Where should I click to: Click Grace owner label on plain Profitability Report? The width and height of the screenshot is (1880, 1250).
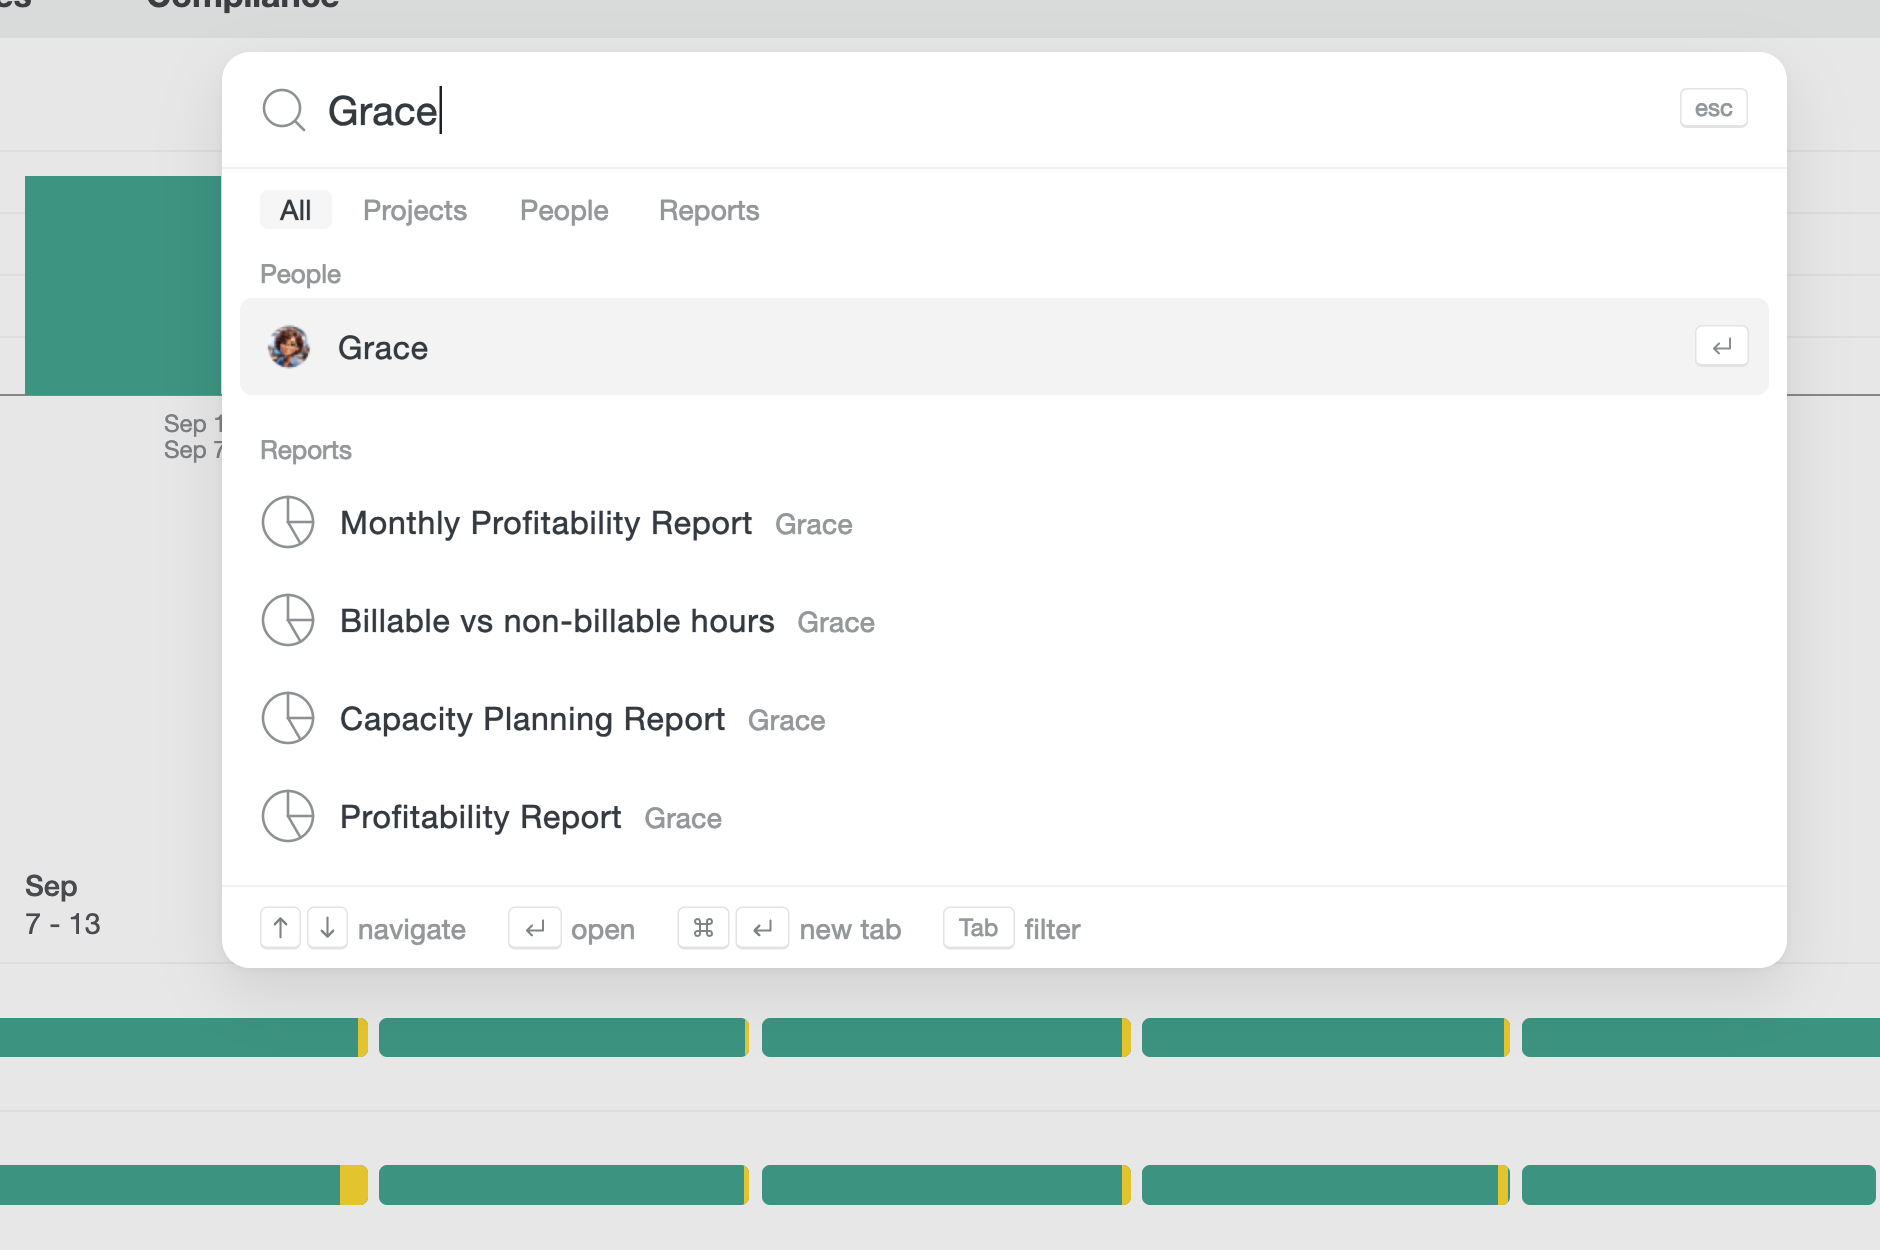[x=682, y=818]
